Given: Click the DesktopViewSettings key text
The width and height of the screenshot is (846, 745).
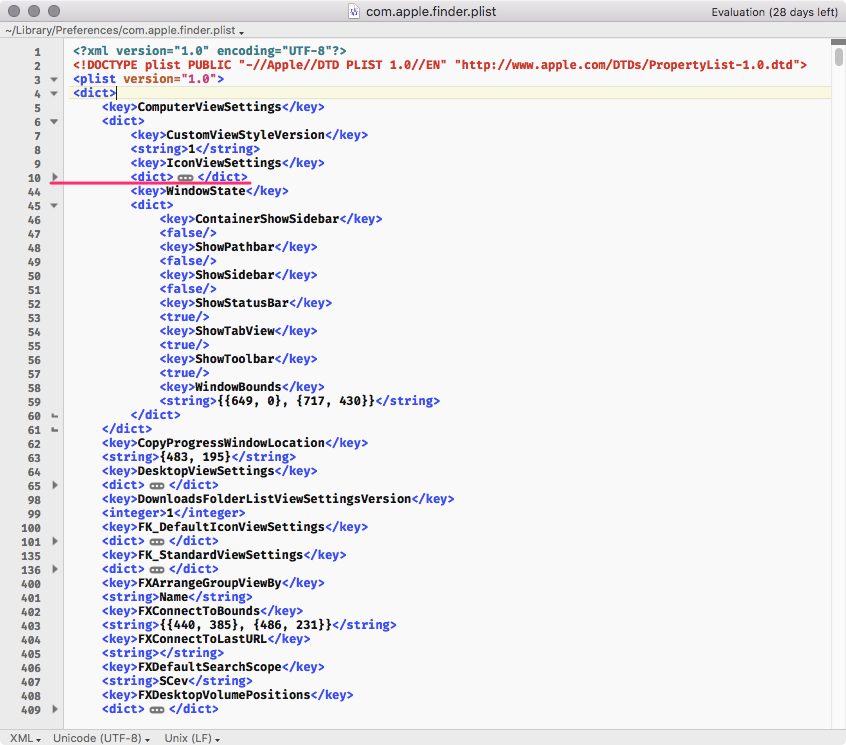Looking at the screenshot, I should tap(206, 471).
